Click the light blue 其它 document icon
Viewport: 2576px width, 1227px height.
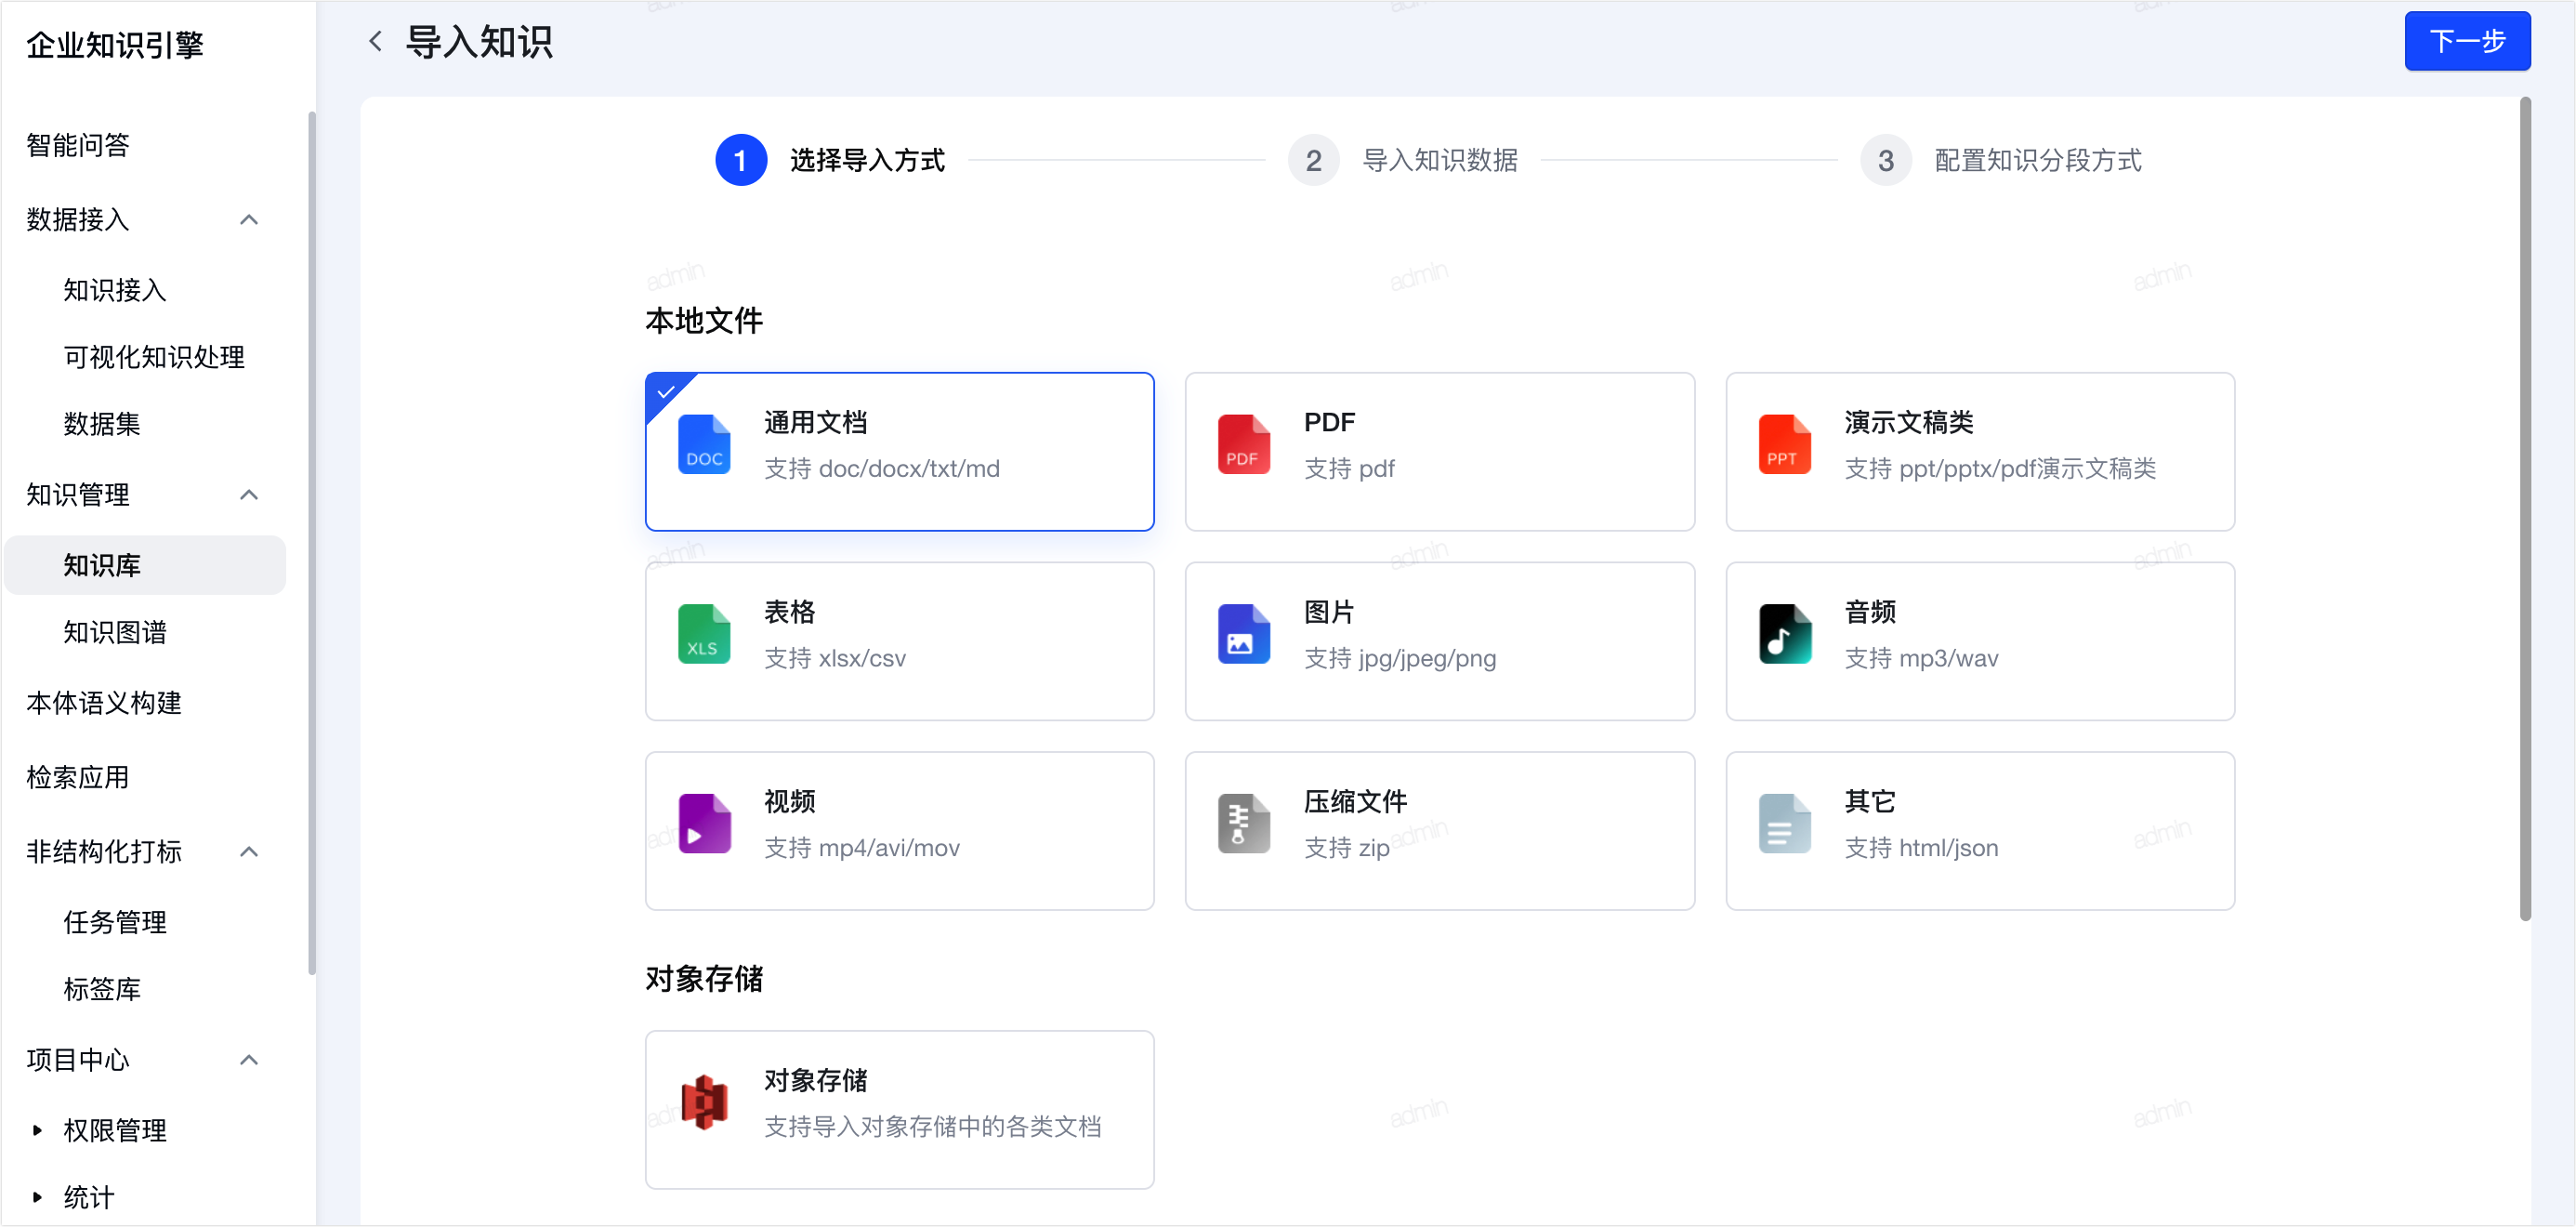tap(1784, 824)
